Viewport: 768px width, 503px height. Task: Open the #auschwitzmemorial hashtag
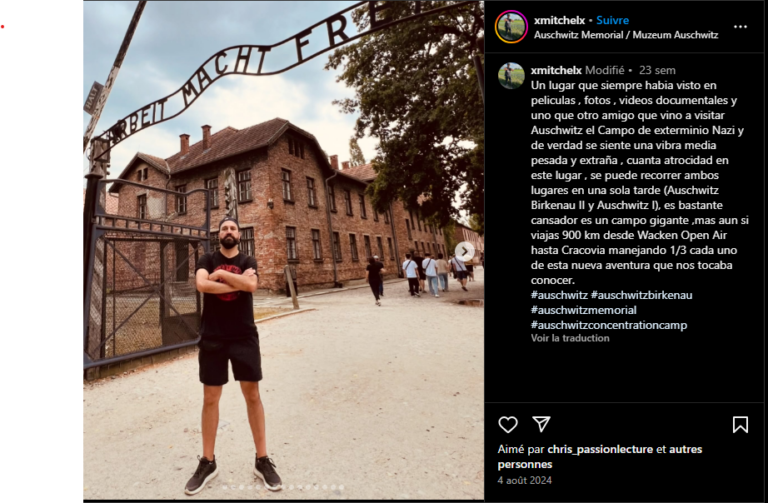click(x=584, y=310)
